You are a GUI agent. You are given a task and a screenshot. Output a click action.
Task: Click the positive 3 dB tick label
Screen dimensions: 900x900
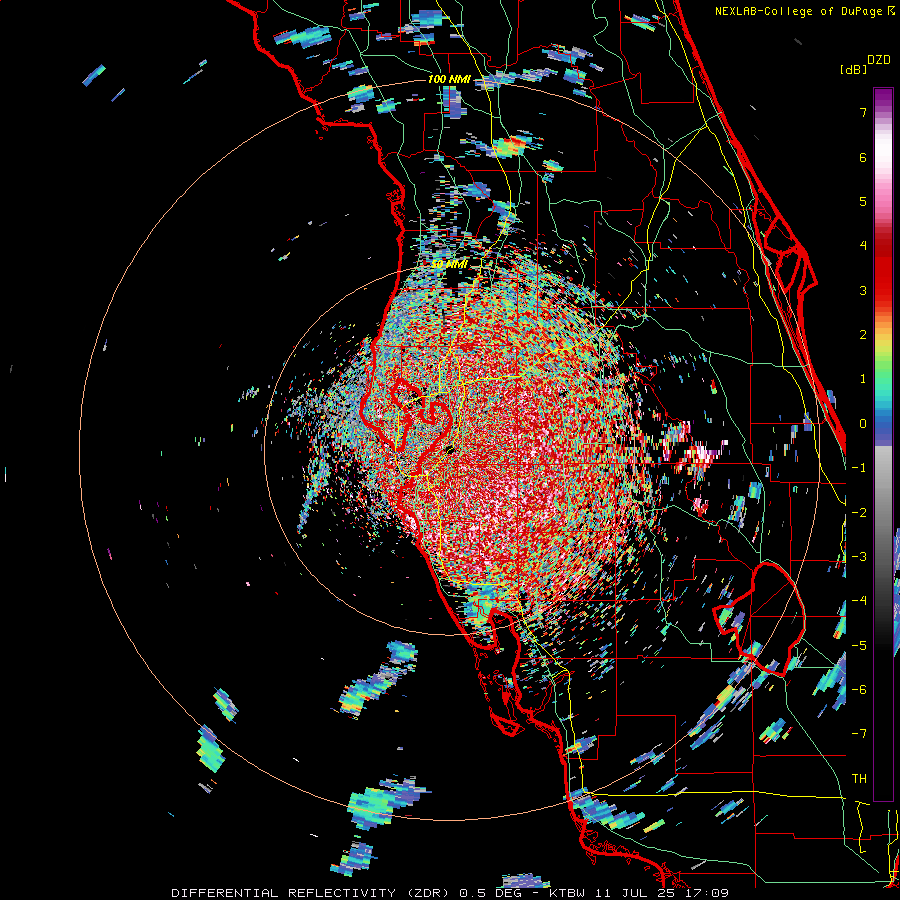[863, 290]
